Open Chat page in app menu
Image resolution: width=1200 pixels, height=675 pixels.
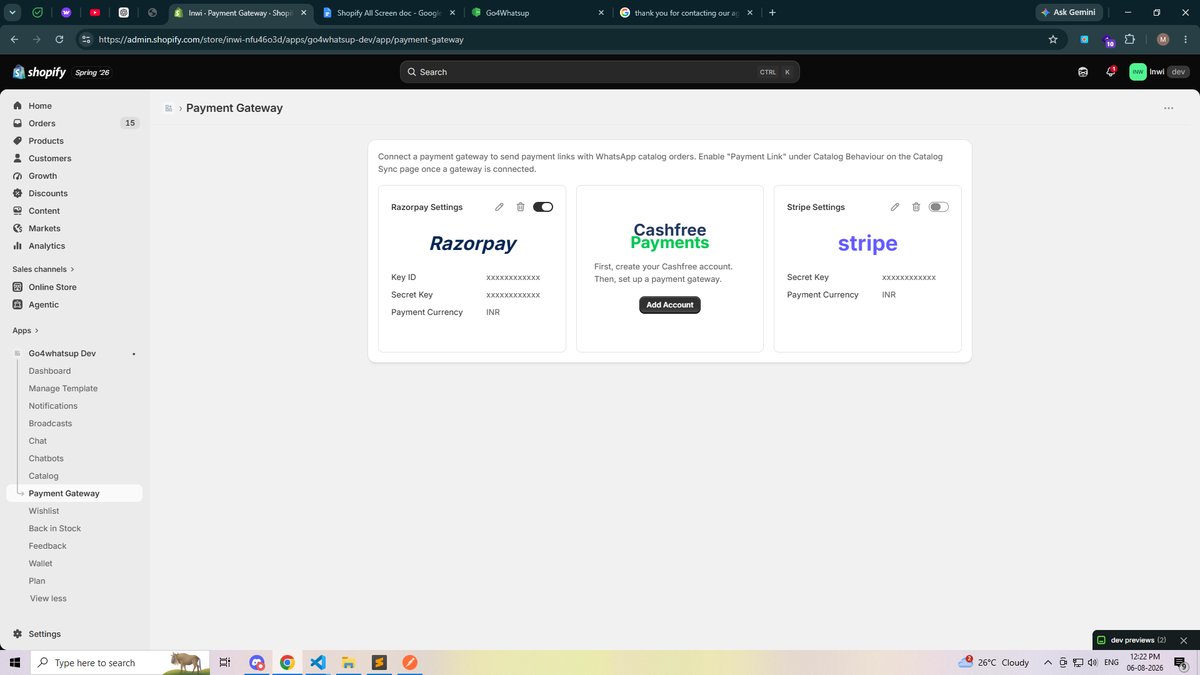pyautogui.click(x=38, y=441)
